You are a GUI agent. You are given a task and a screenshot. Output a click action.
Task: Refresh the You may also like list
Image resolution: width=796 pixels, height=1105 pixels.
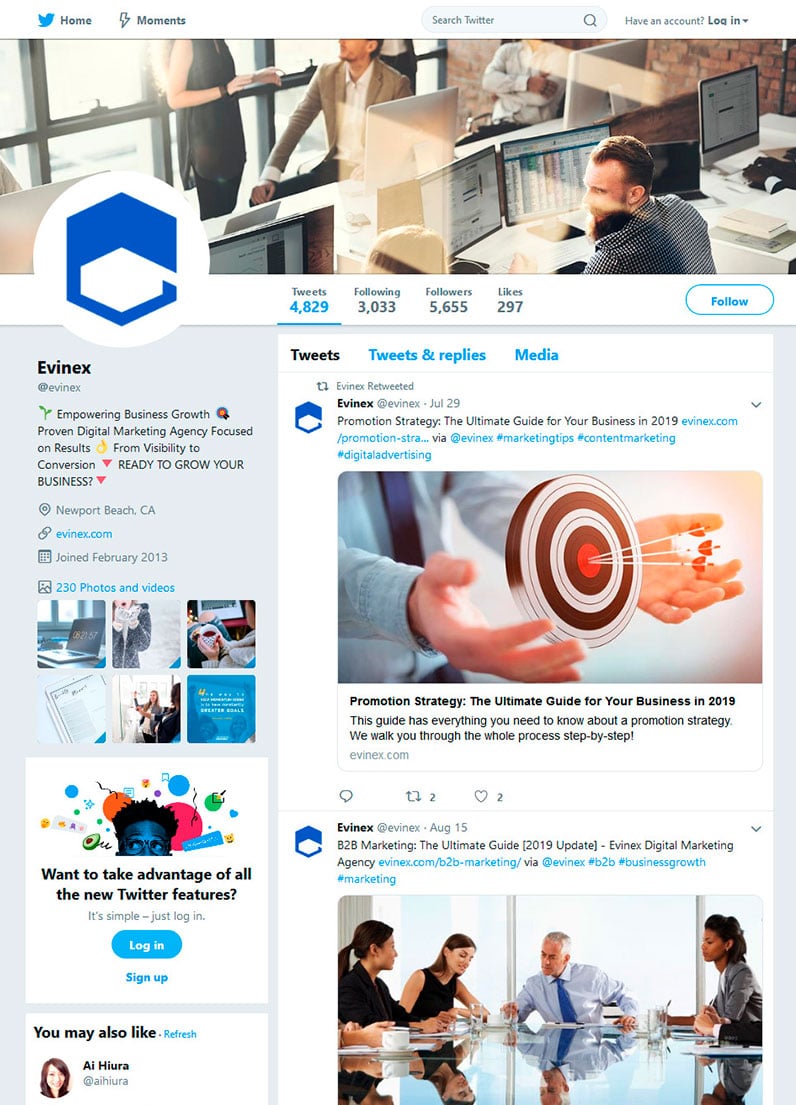180,1034
